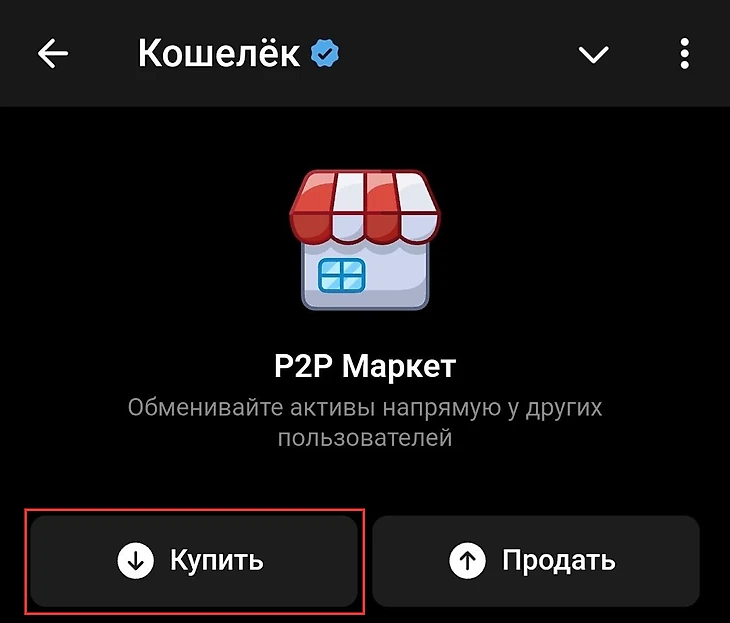Click the word пользователей in description

pyautogui.click(x=365, y=438)
